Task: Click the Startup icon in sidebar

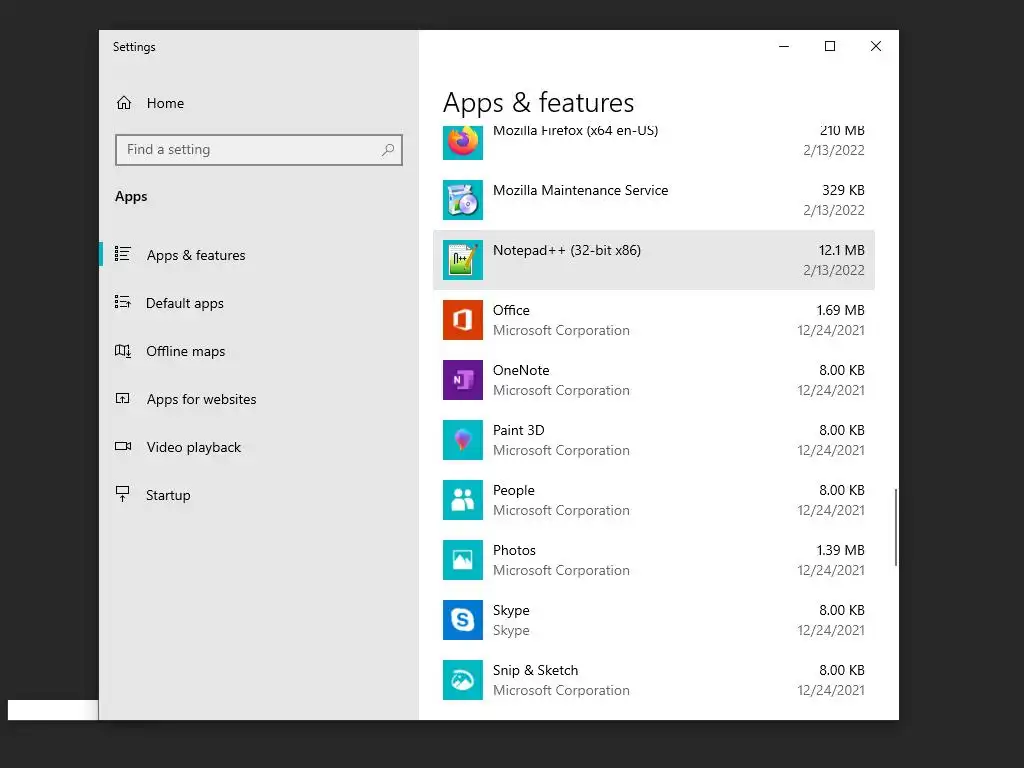Action: [x=123, y=494]
